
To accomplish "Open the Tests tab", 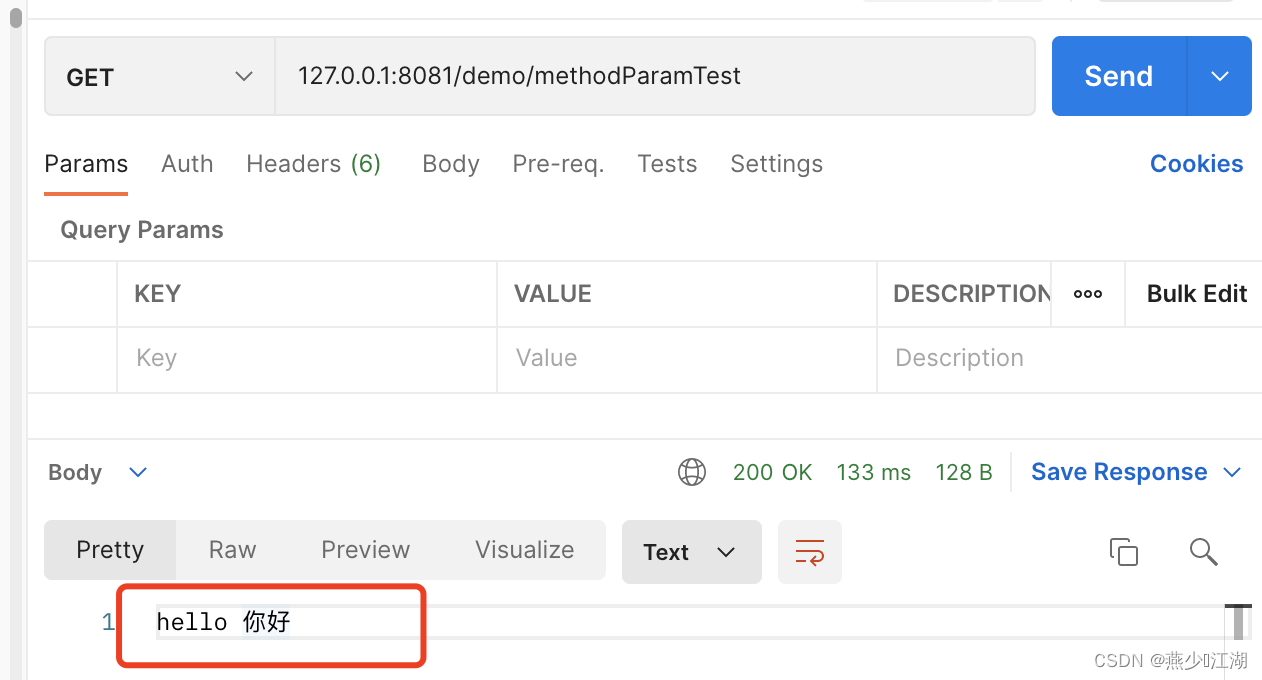I will pyautogui.click(x=666, y=163).
